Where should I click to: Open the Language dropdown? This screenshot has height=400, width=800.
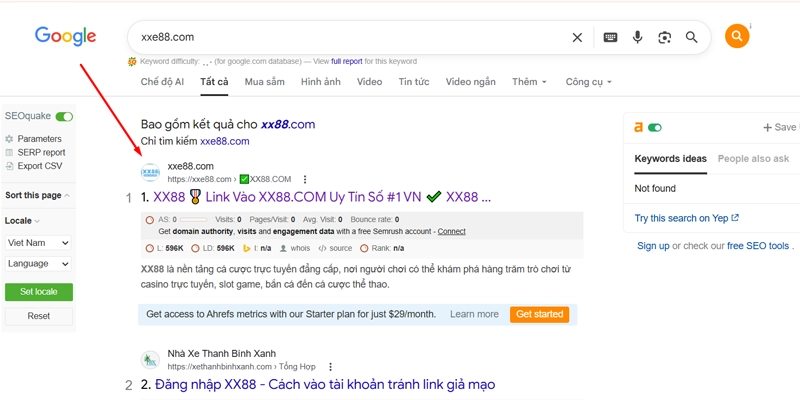pyautogui.click(x=38, y=264)
